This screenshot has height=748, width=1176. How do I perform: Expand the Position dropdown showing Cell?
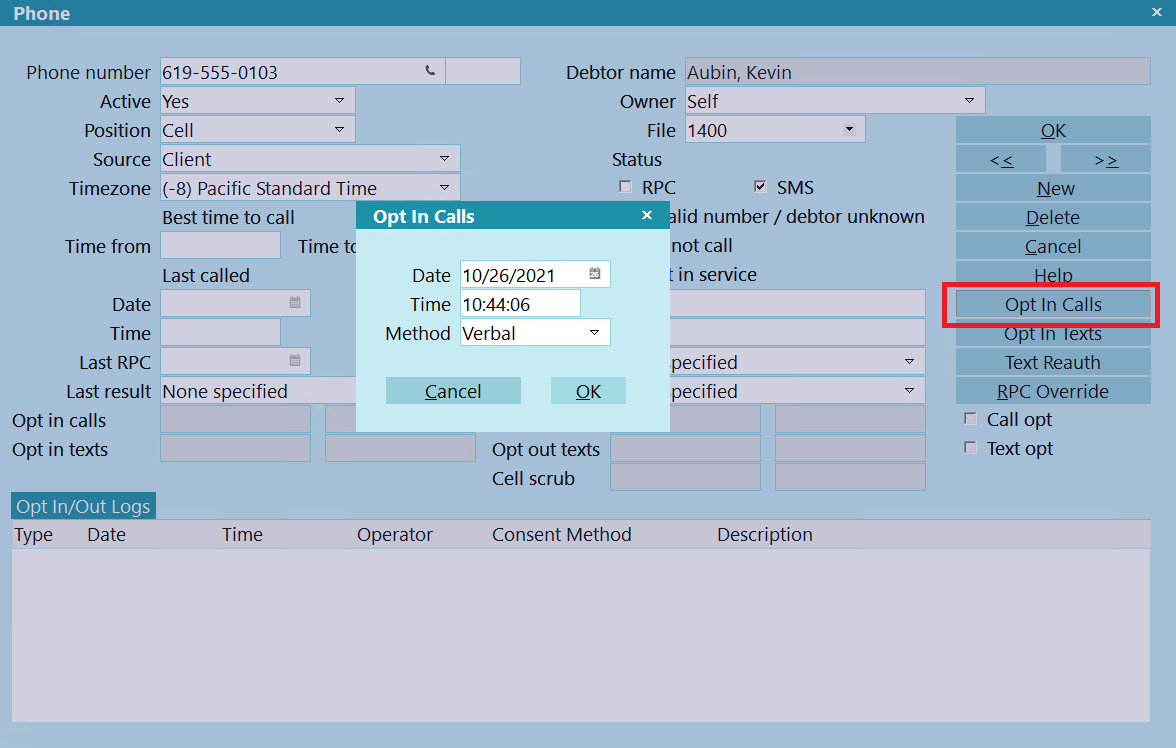339,130
